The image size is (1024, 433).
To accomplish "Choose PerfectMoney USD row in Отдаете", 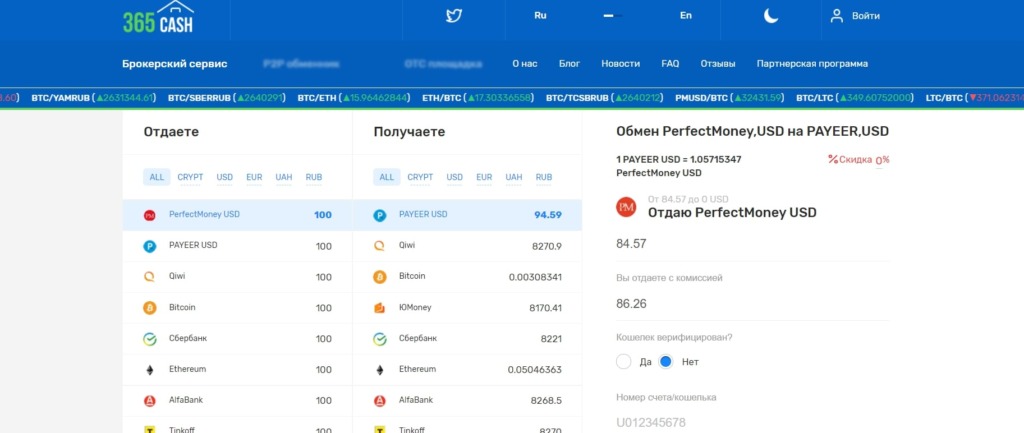I will point(238,215).
